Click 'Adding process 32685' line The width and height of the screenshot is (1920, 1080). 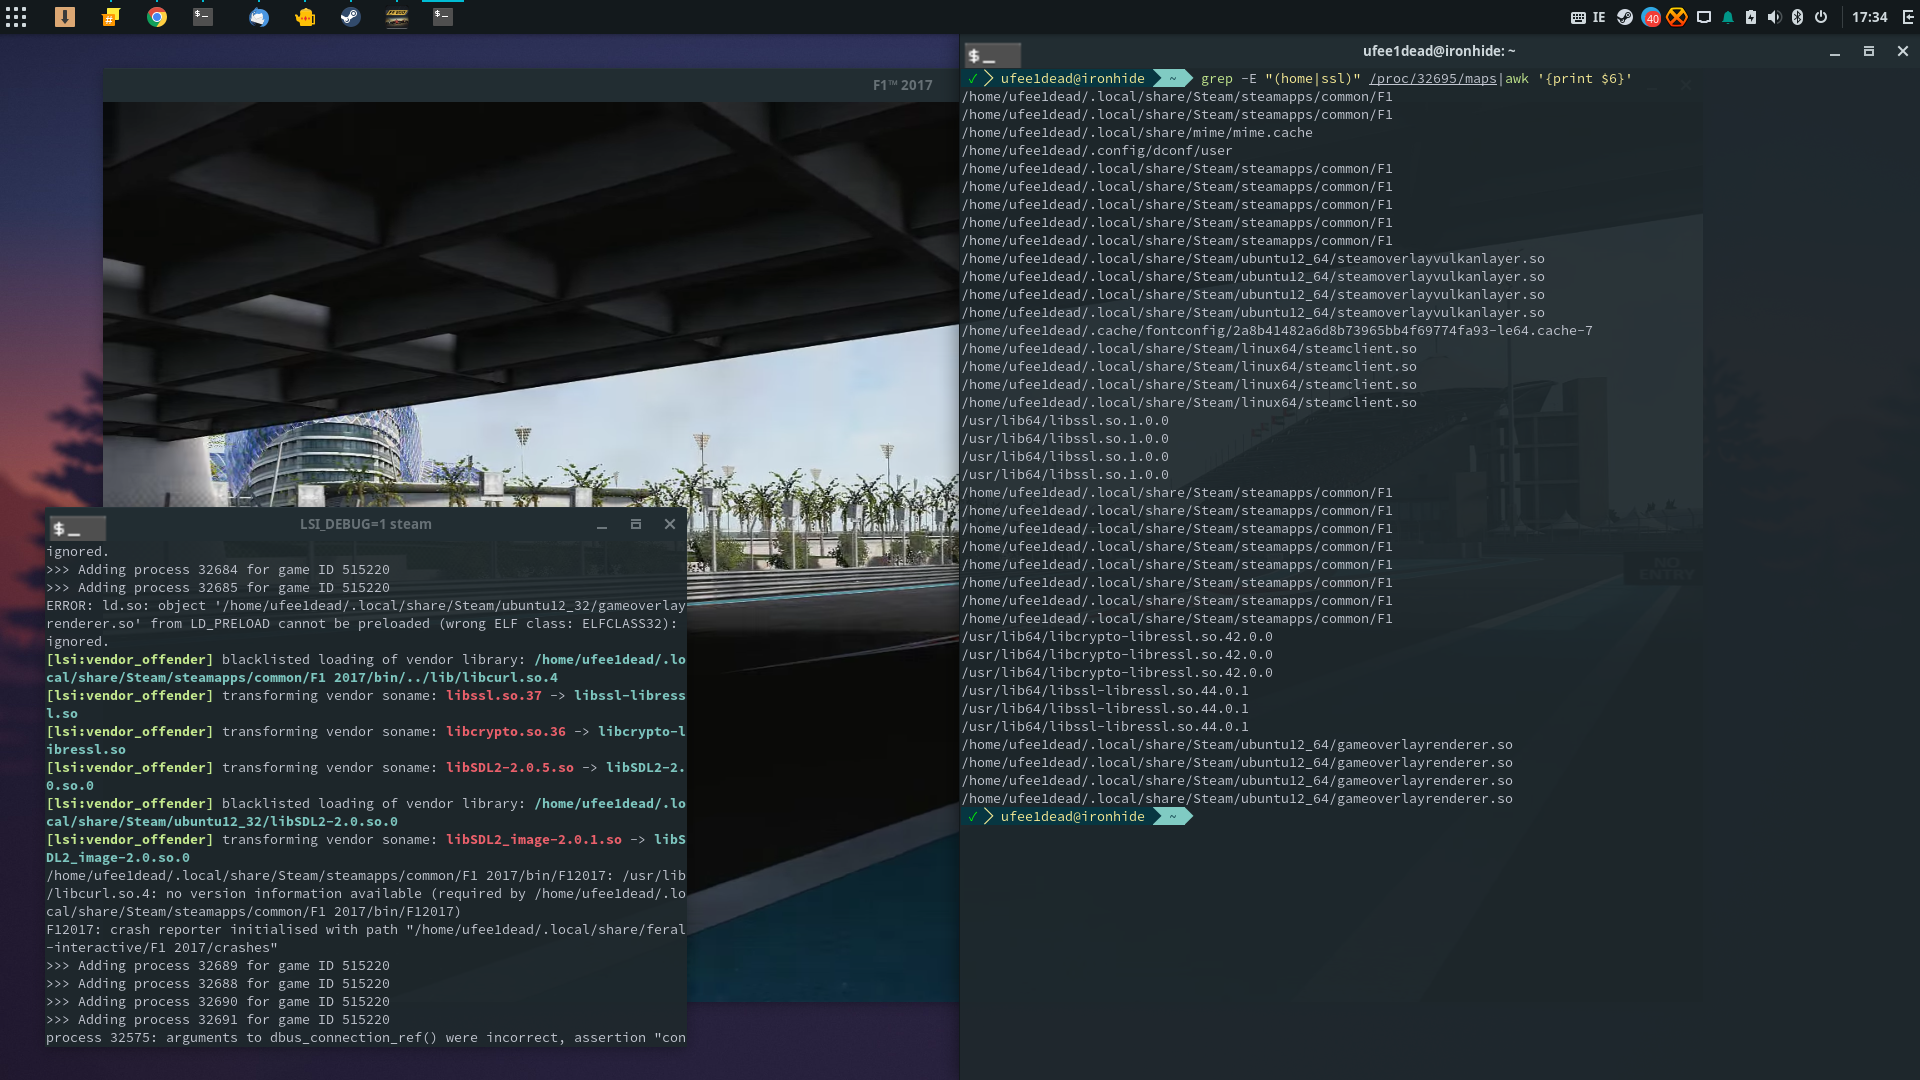click(218, 588)
